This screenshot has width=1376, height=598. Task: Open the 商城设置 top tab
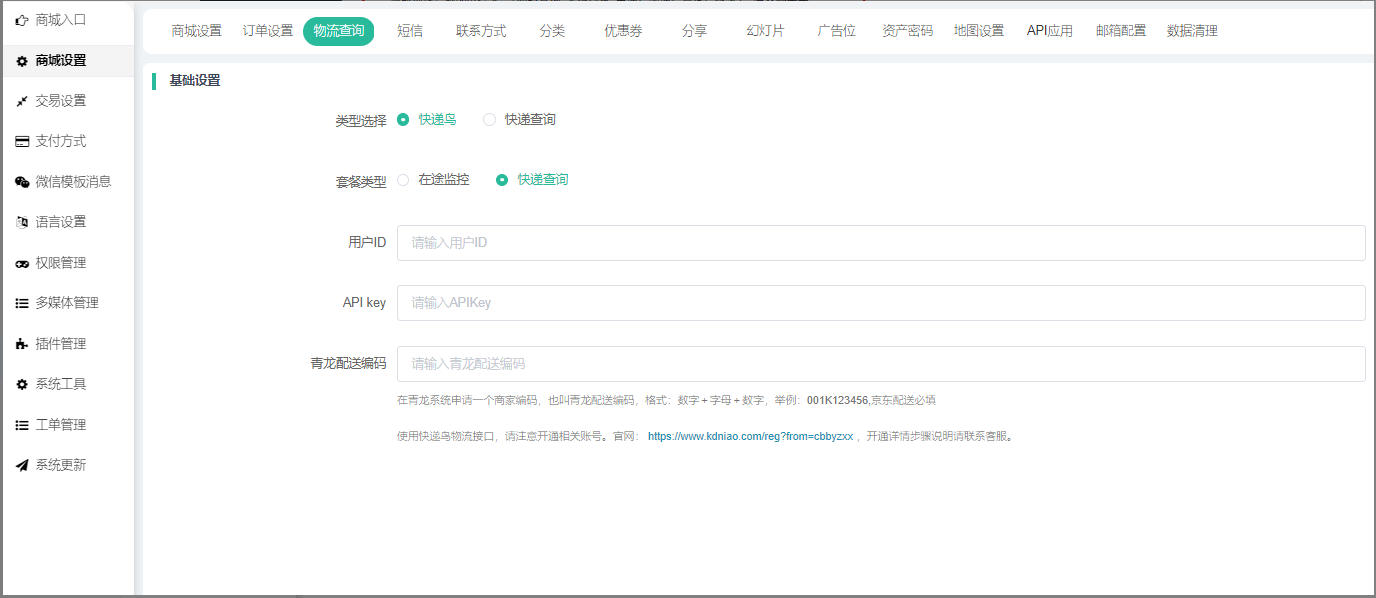(196, 31)
